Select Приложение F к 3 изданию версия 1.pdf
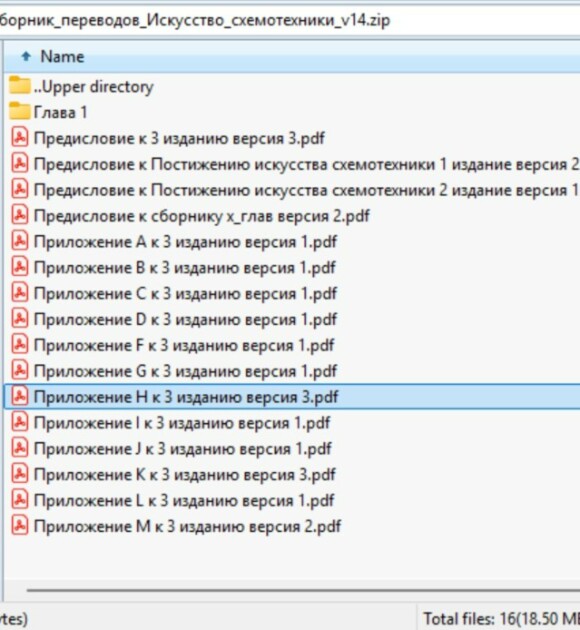 pyautogui.click(x=292, y=345)
